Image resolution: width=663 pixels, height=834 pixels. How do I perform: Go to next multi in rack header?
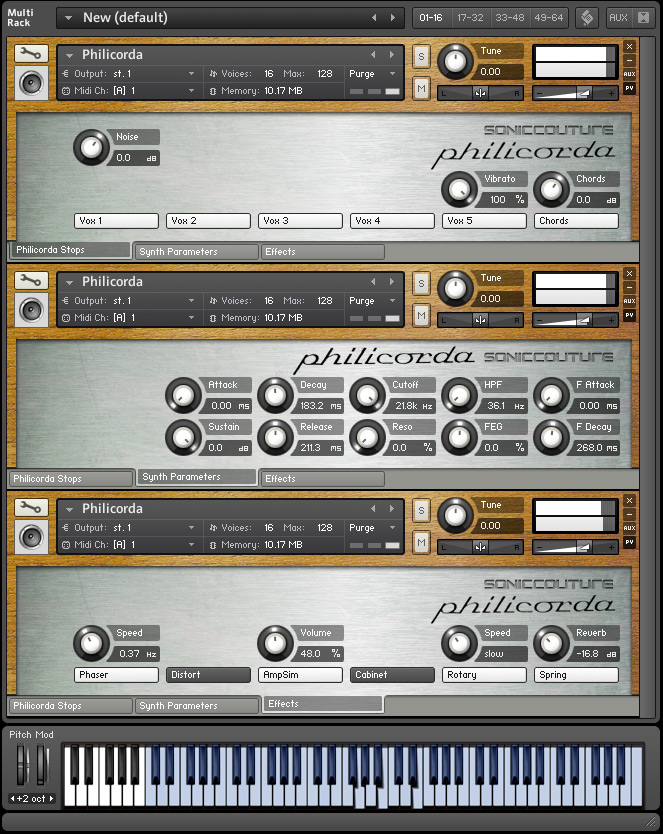pyautogui.click(x=393, y=18)
